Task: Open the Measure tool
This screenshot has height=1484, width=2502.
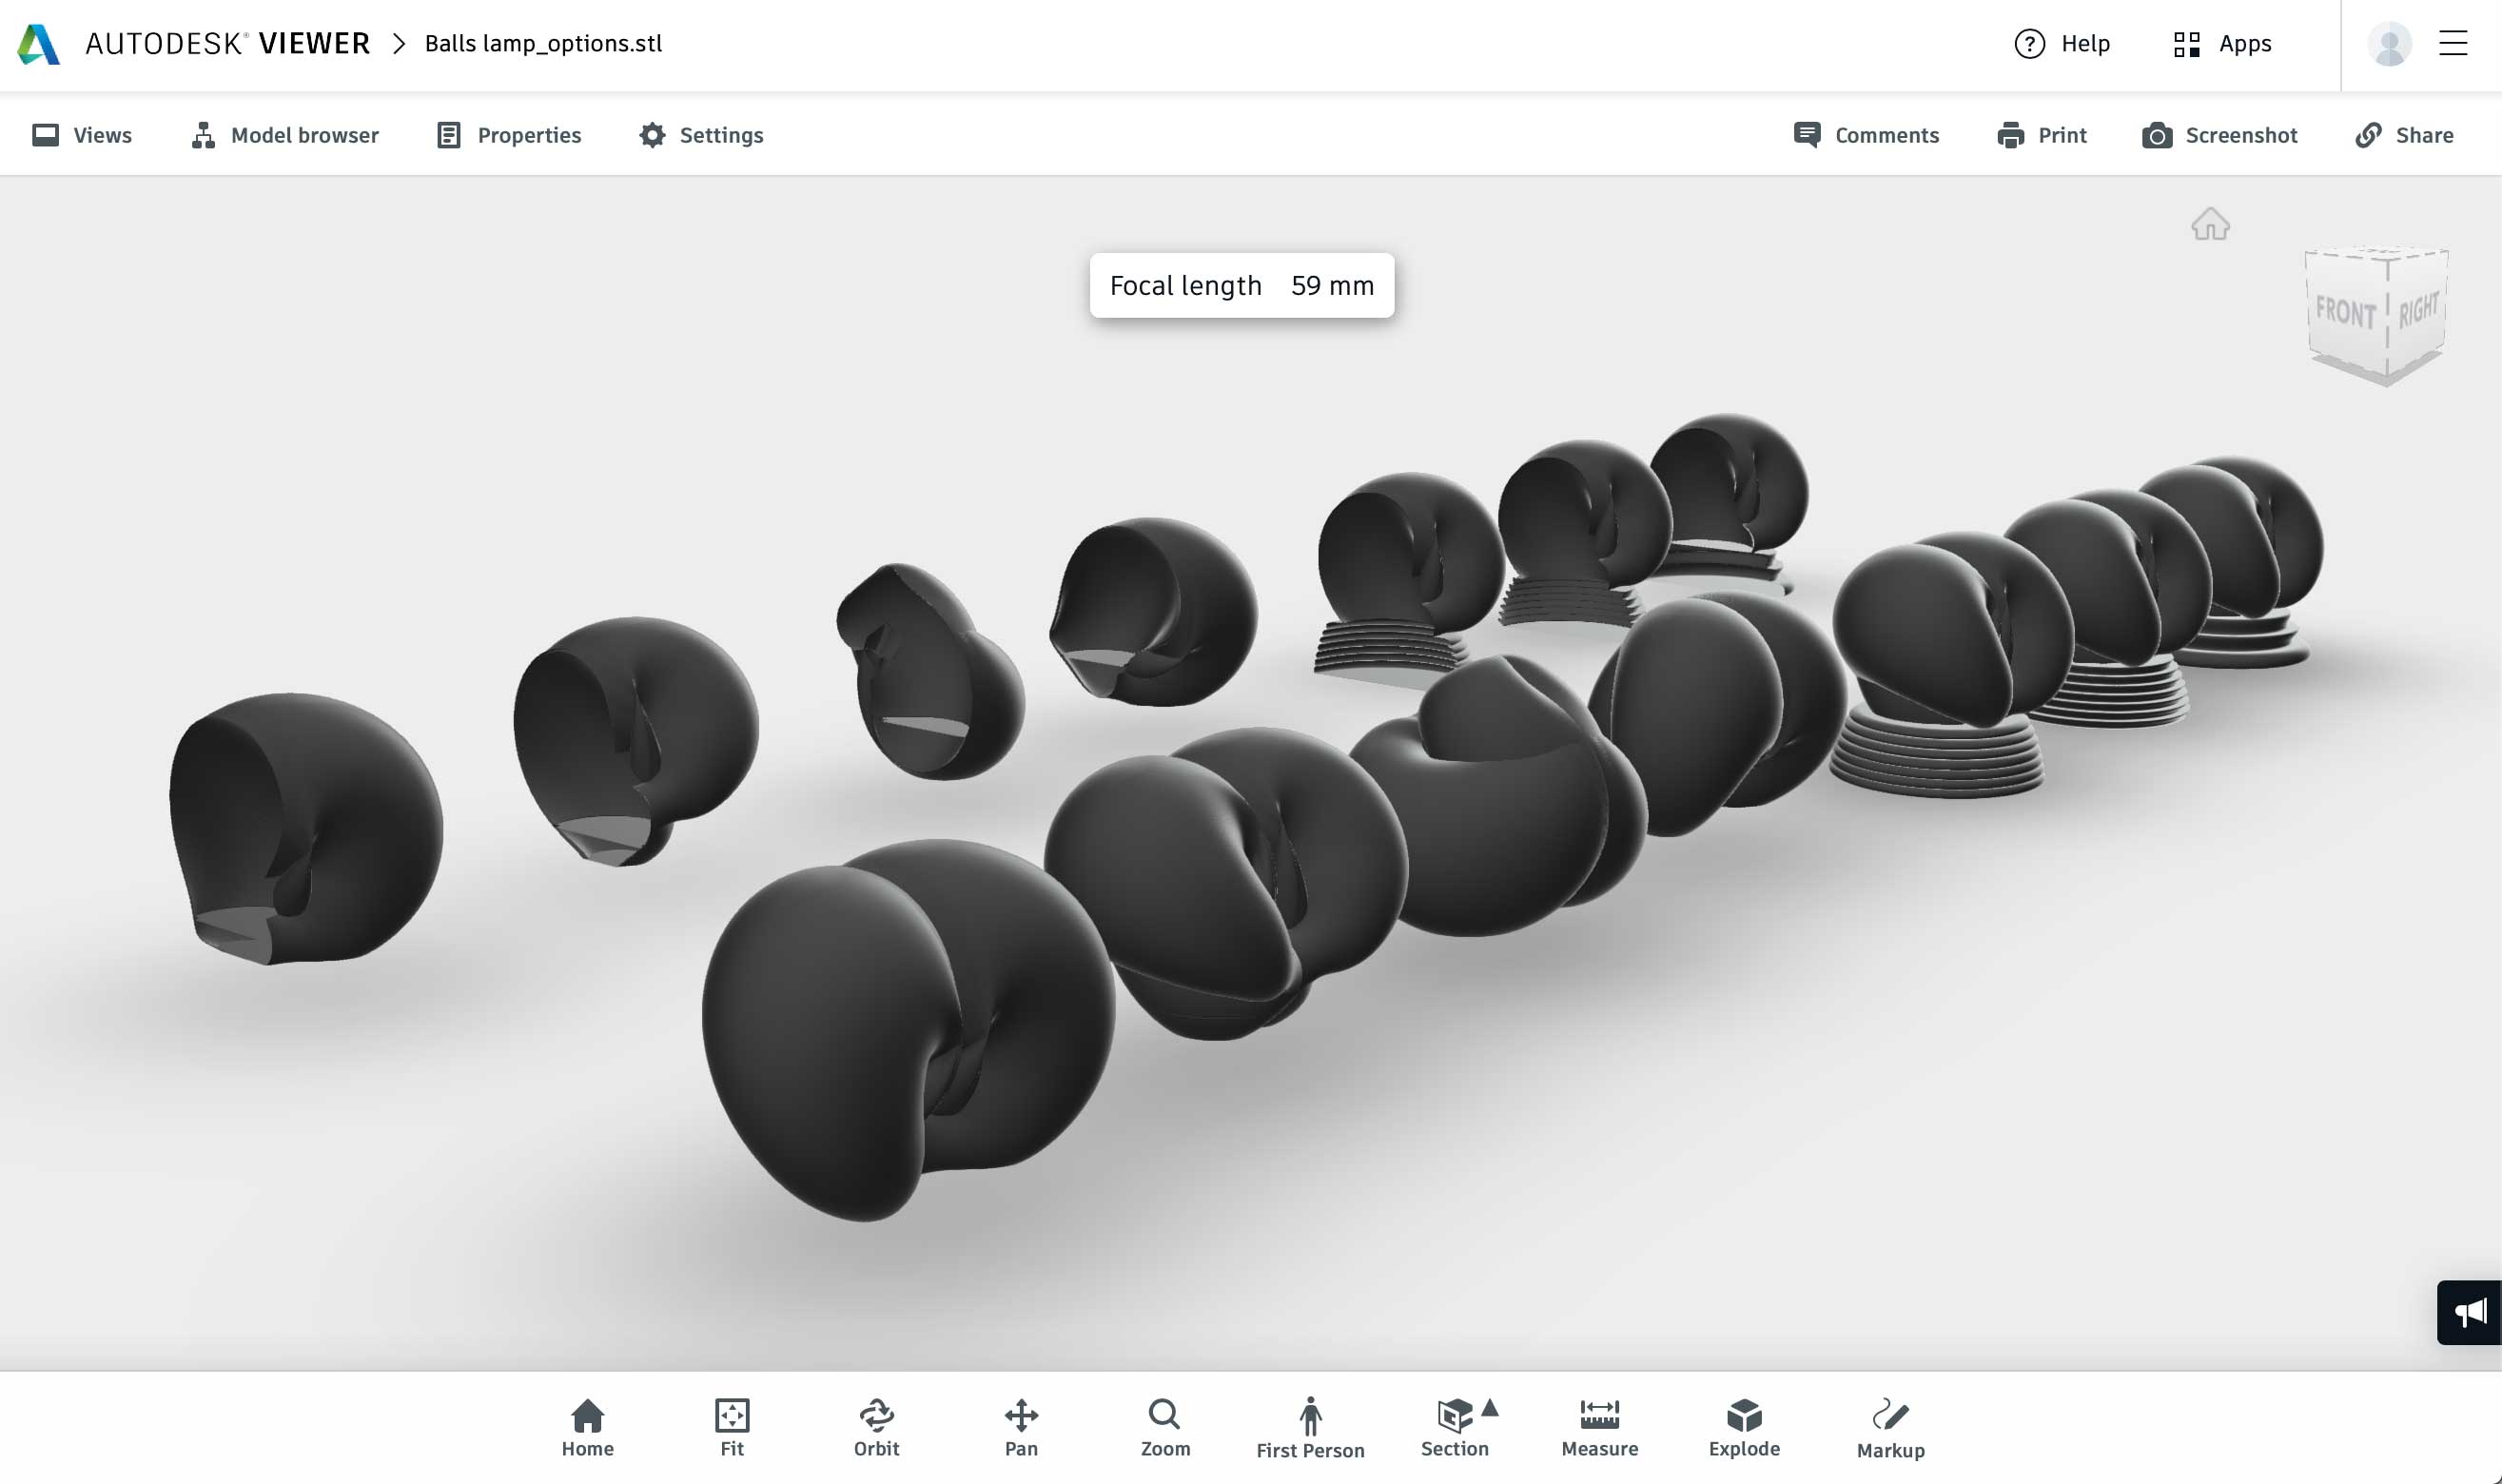Action: tap(1599, 1427)
